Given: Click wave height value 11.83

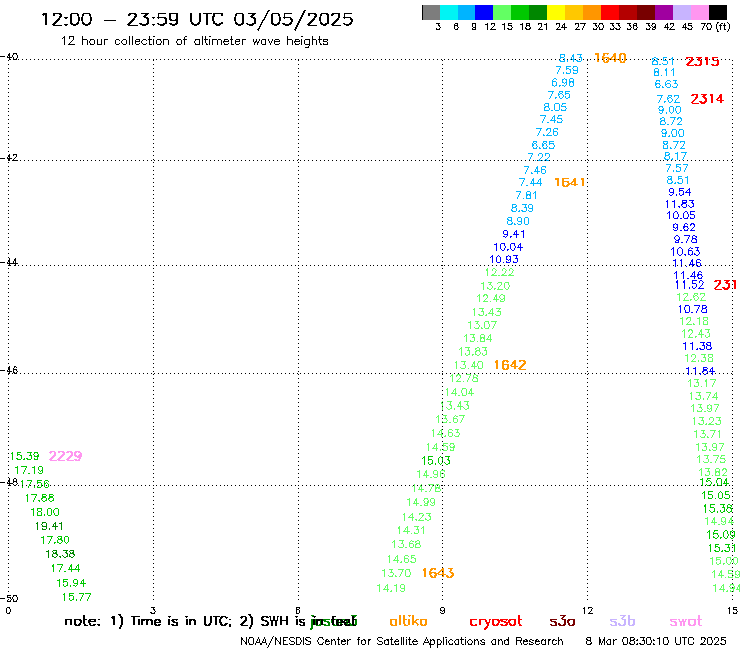Looking at the screenshot, I should [x=680, y=204].
